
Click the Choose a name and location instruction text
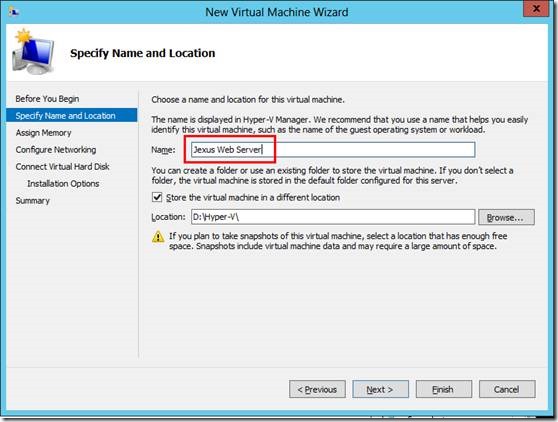248,100
